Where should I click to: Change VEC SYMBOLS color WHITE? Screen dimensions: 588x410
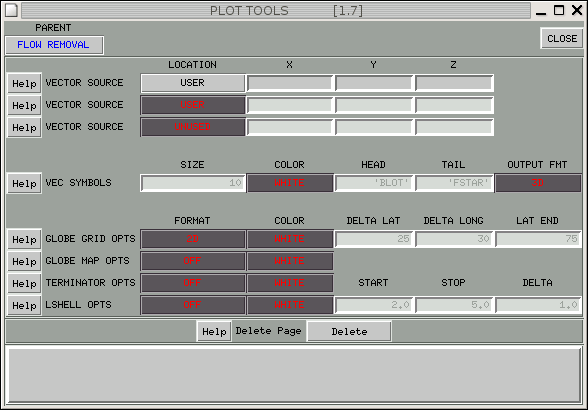coord(290,183)
